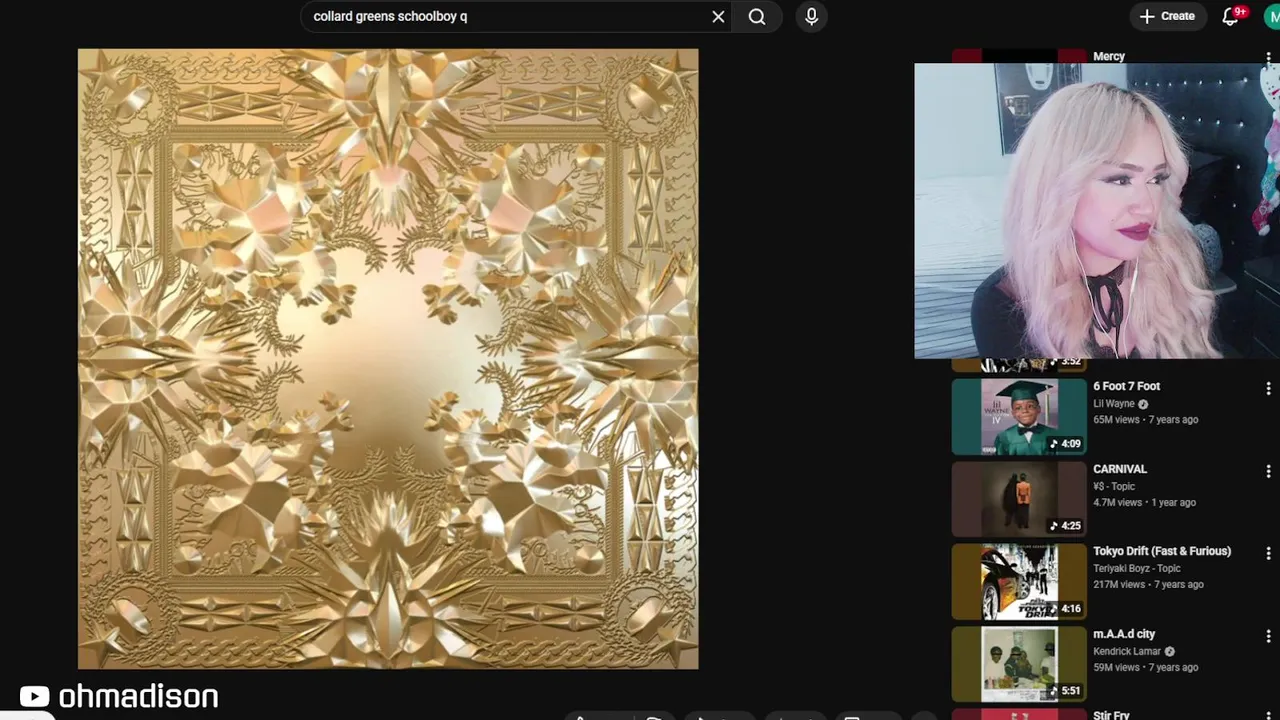Click the '6 Foot 7 Foot' title
1280x720 pixels.
point(1126,386)
